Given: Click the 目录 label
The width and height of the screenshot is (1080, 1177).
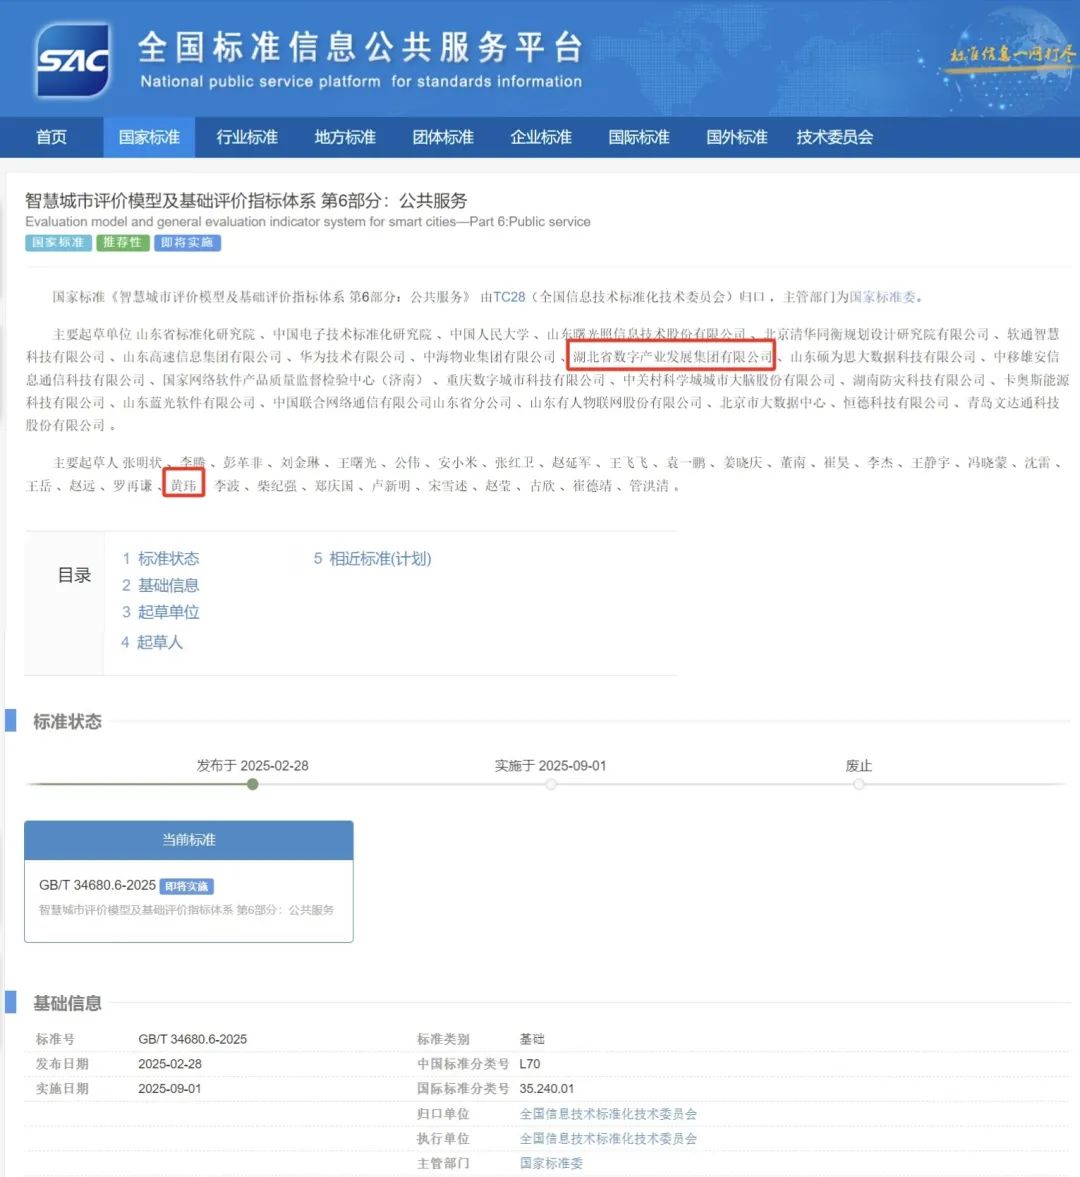Looking at the screenshot, I should pyautogui.click(x=74, y=576).
